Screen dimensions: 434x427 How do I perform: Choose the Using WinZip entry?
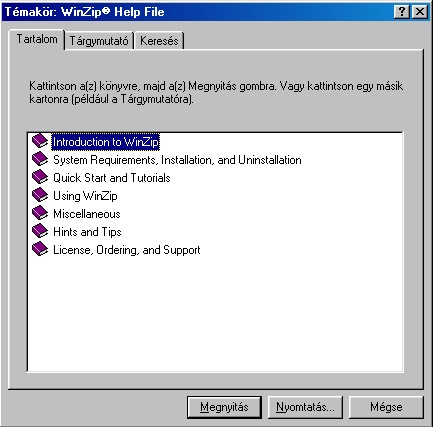point(85,196)
